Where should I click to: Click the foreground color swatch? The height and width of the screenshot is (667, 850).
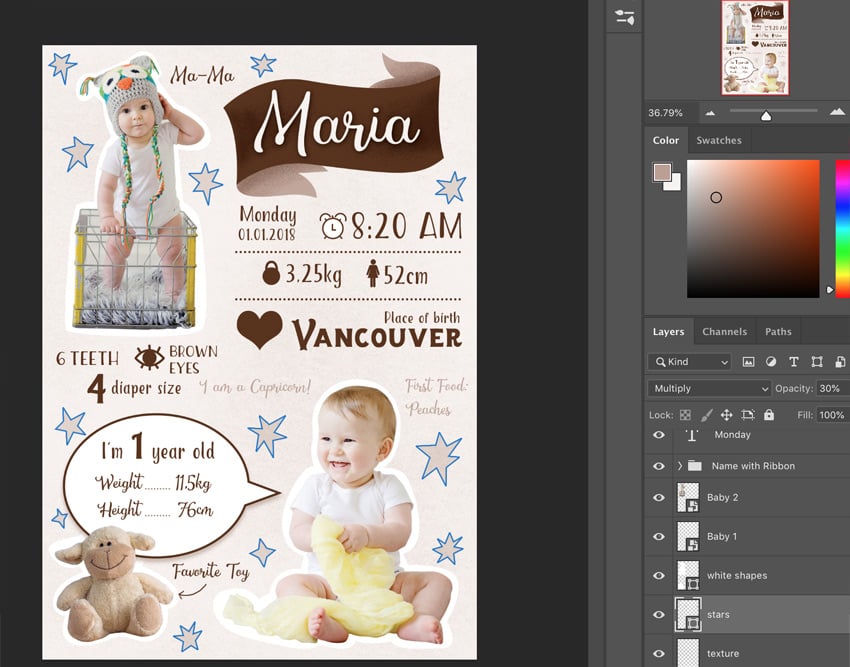[x=662, y=172]
